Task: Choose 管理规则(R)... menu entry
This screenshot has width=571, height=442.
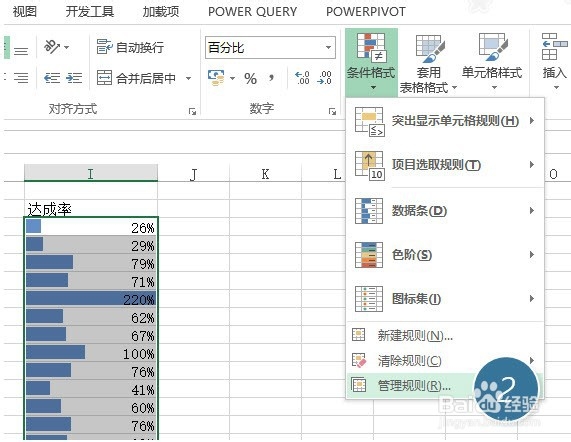Action: [x=445, y=385]
